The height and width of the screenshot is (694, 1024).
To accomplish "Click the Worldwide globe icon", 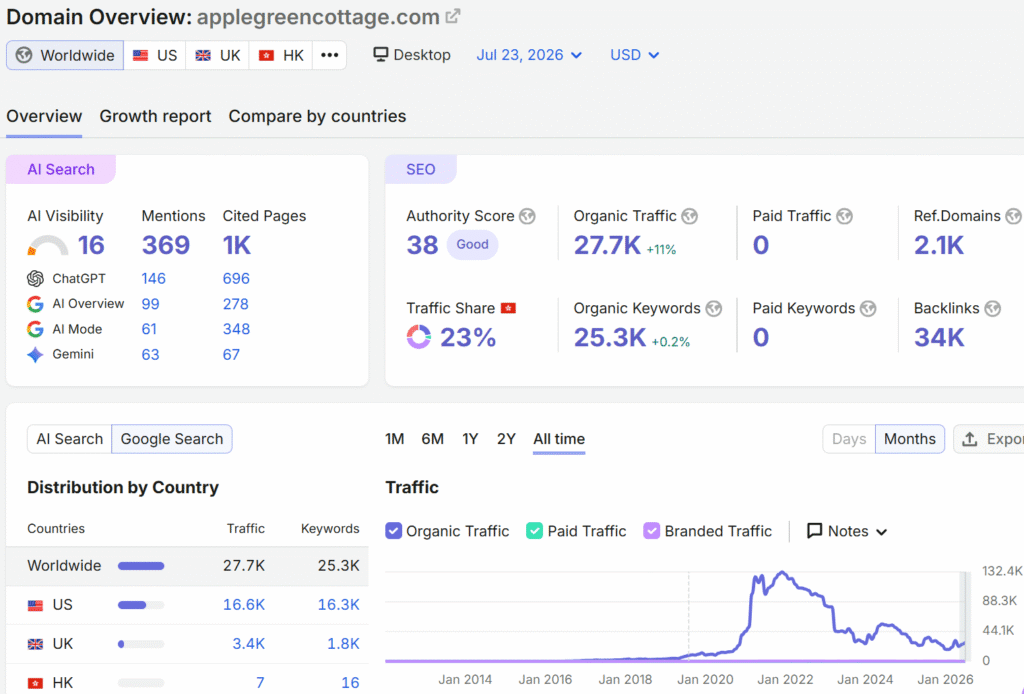I will click(x=24, y=55).
